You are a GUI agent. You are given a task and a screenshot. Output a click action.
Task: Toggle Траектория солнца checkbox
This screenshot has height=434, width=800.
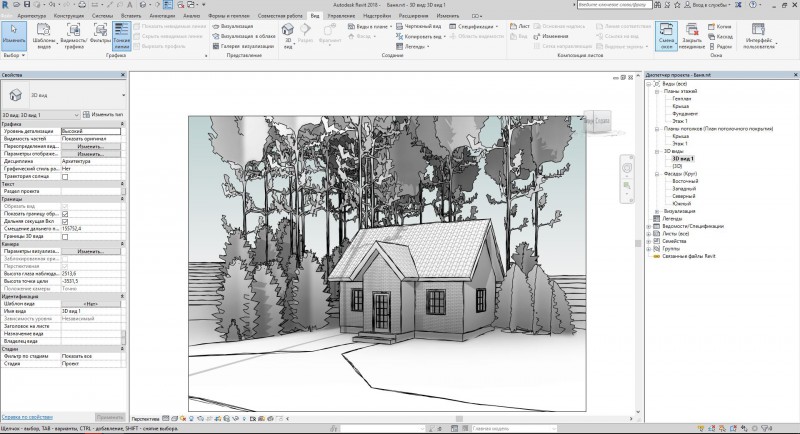(65, 176)
